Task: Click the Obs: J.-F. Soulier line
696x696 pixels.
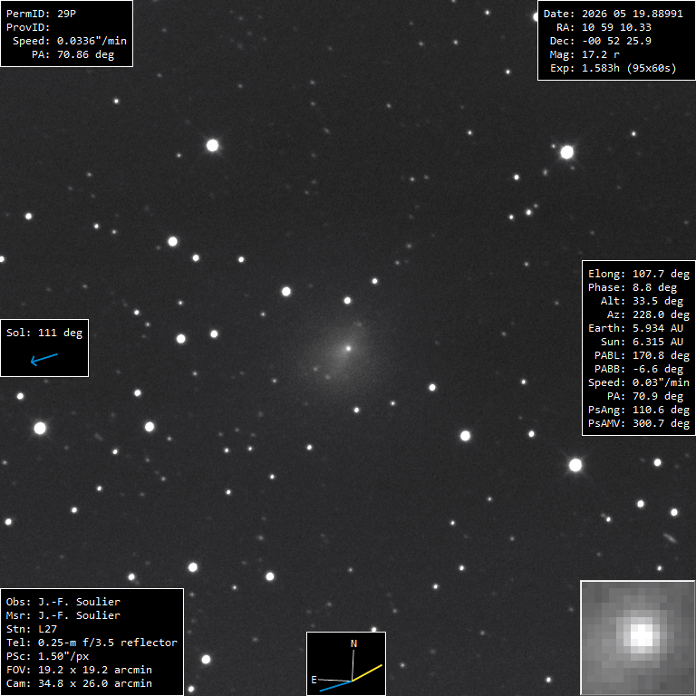Action: point(63,602)
